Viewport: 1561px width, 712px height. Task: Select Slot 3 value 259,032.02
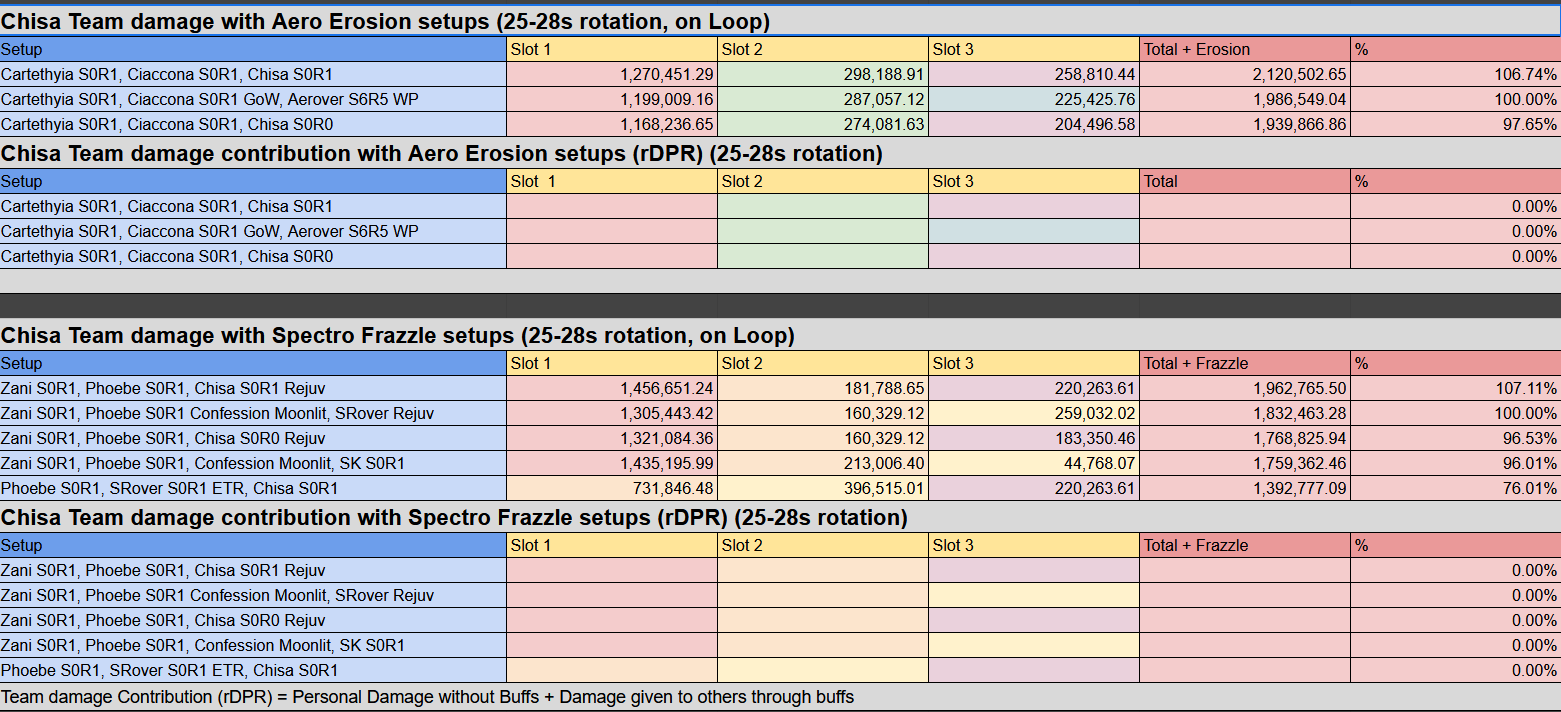[x=1034, y=413]
